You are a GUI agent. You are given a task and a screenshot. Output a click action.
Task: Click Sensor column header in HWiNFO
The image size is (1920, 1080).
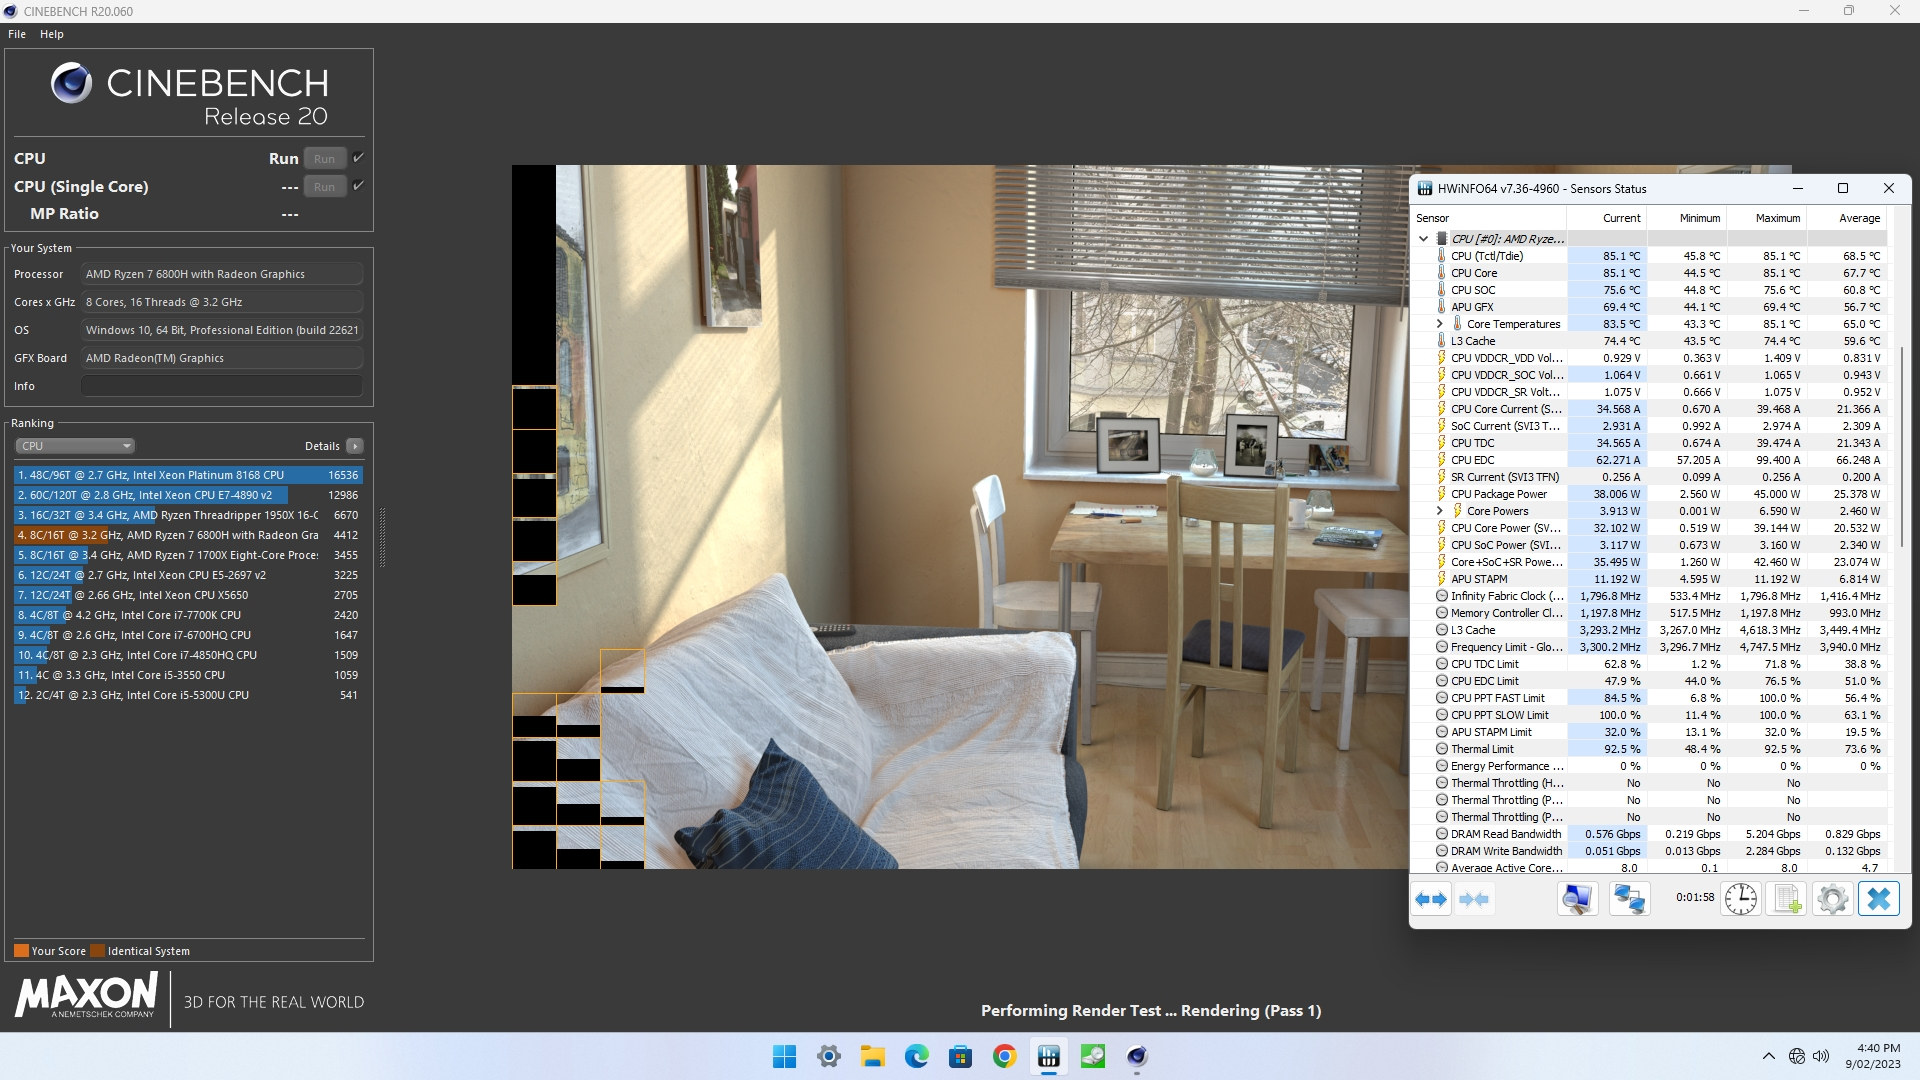(x=1489, y=218)
